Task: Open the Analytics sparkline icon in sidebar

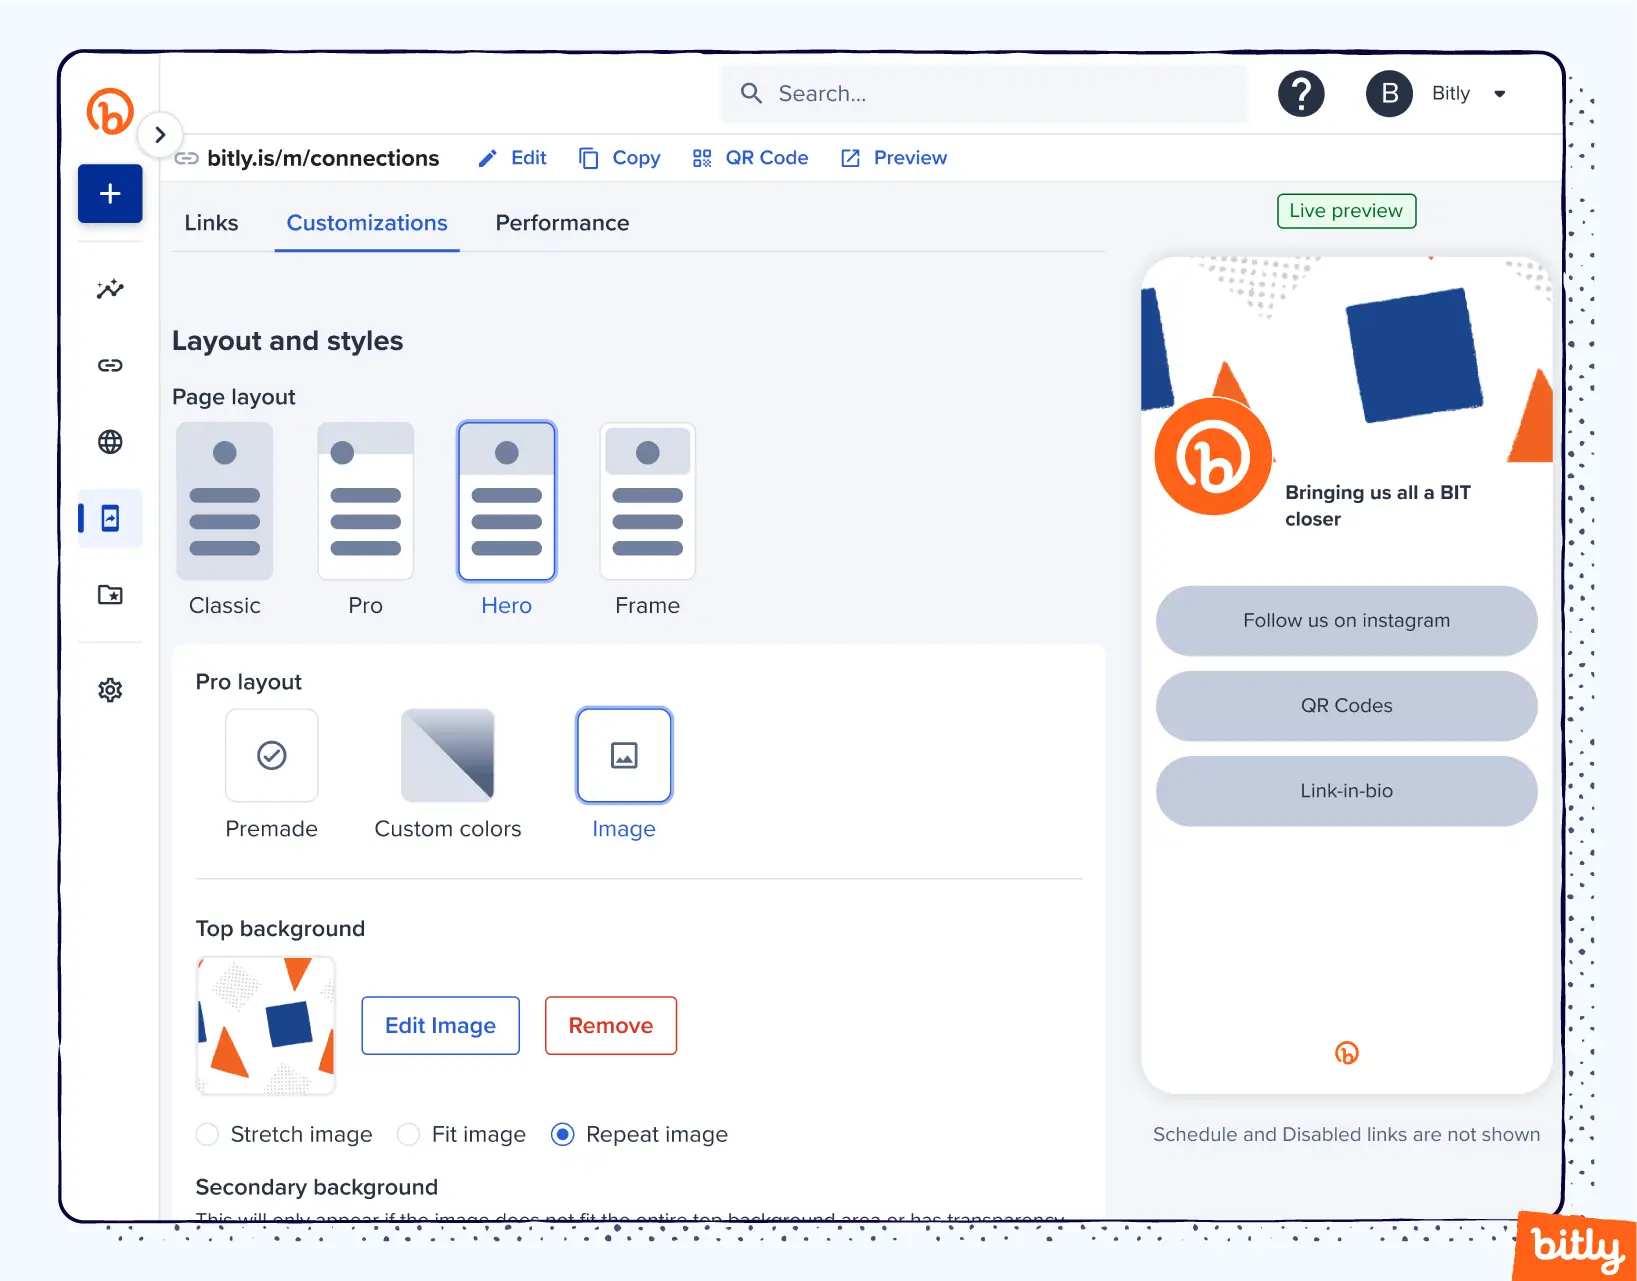Action: coord(110,289)
